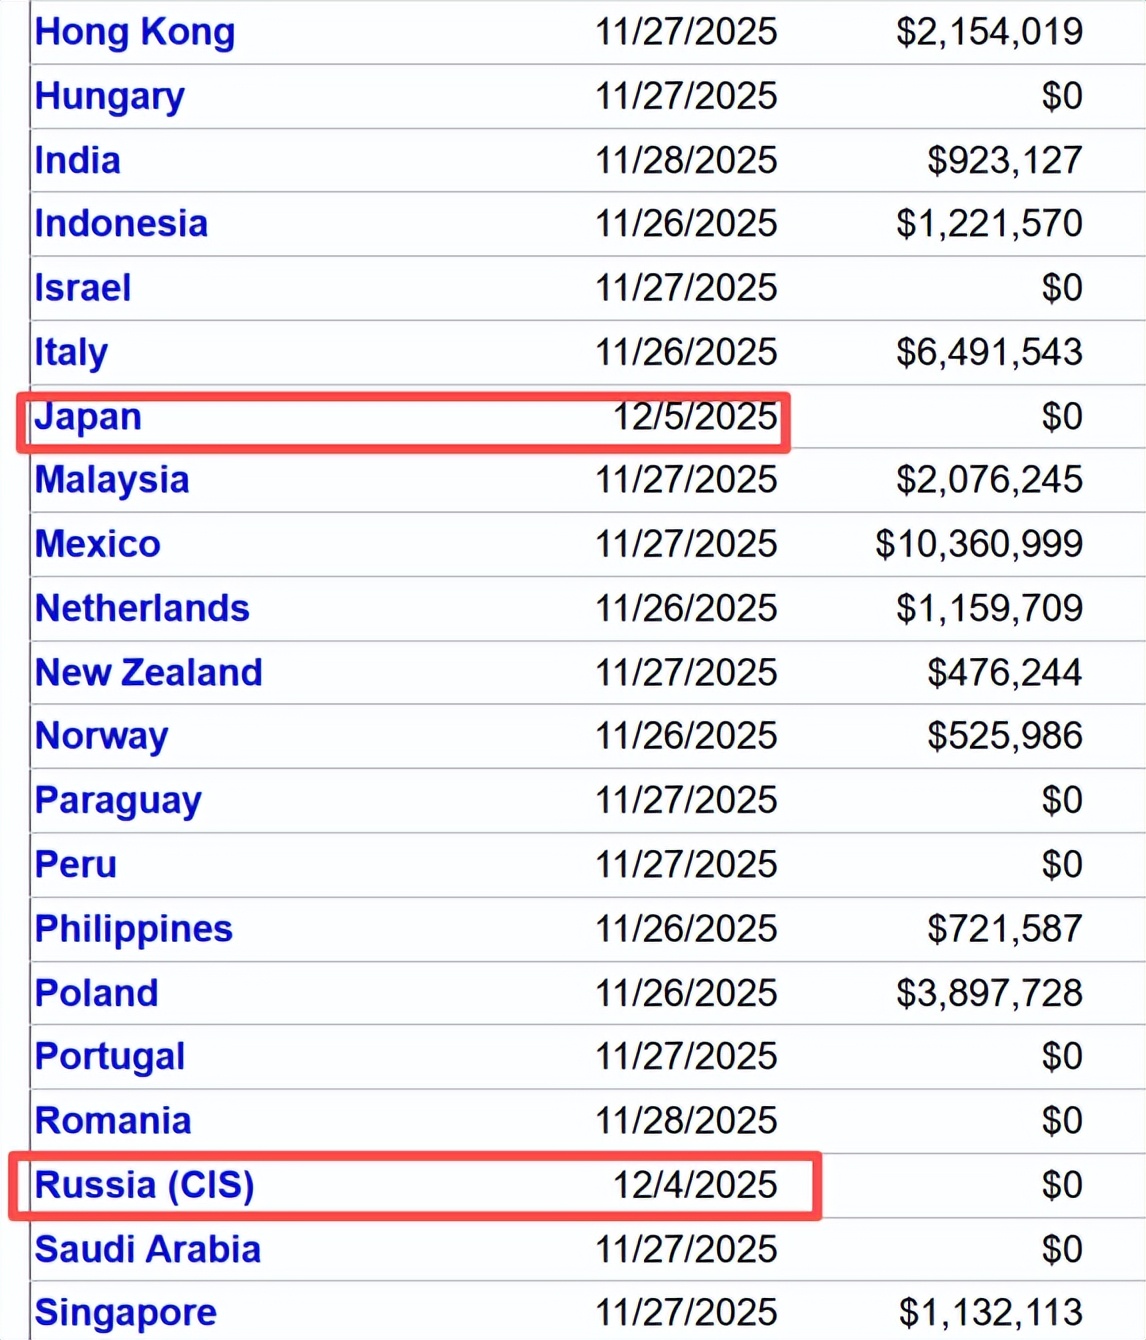
Task: Click the Italy link
Action: 71,352
